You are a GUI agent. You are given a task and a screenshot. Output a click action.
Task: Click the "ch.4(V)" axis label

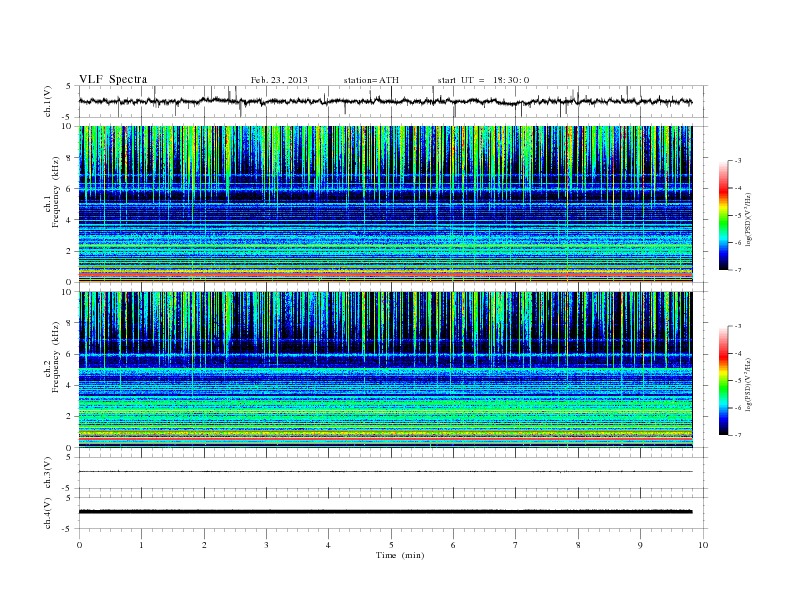pos(48,513)
